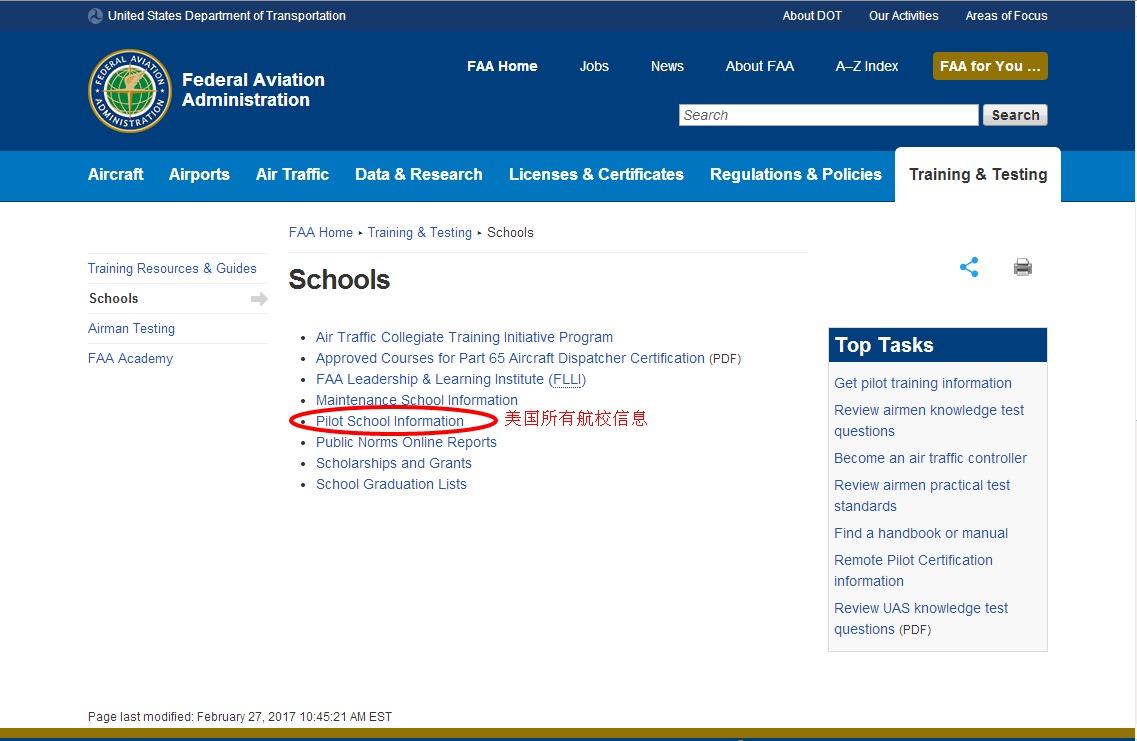This screenshot has height=741, width=1137.
Task: Open Training Resources & Guides sidebar link
Action: (x=172, y=268)
